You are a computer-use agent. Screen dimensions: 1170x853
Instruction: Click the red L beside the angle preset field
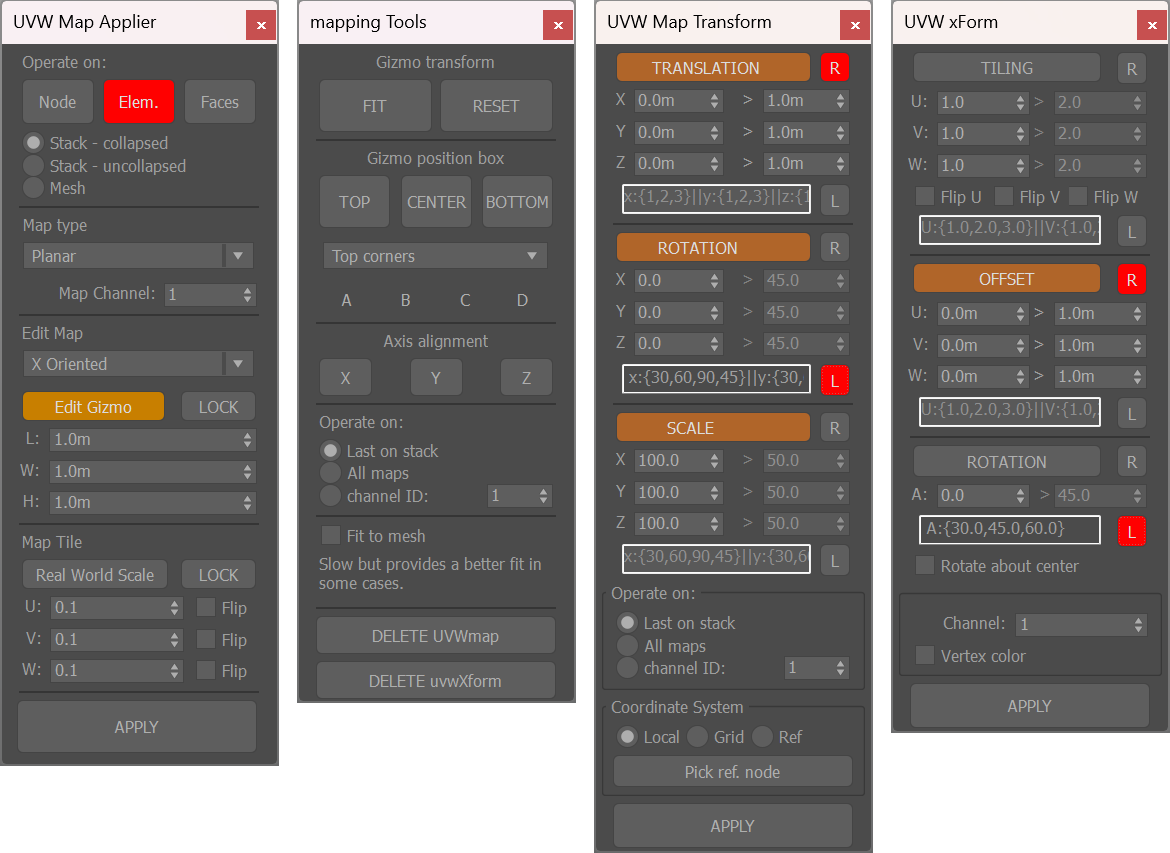tap(1131, 530)
